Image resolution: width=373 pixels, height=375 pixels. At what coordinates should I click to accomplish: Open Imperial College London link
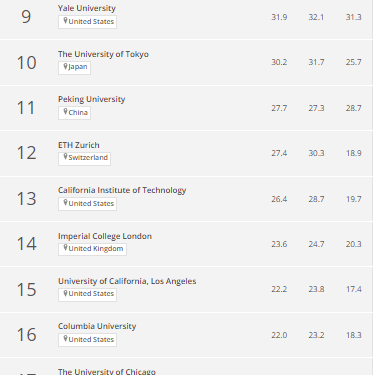tap(105, 236)
